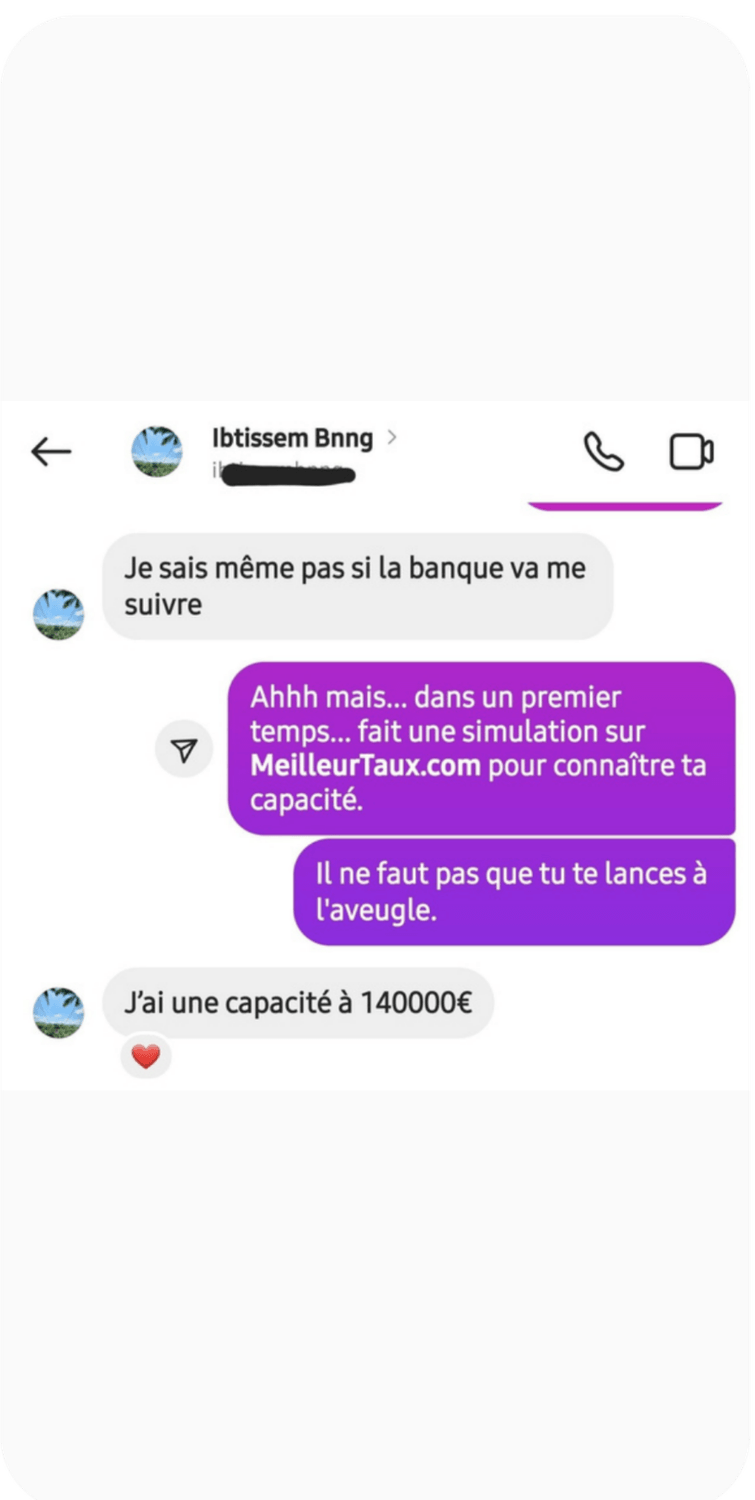Open the MeilleurTaux.com link
Viewport: 755px width, 1500px height.
click(366, 766)
